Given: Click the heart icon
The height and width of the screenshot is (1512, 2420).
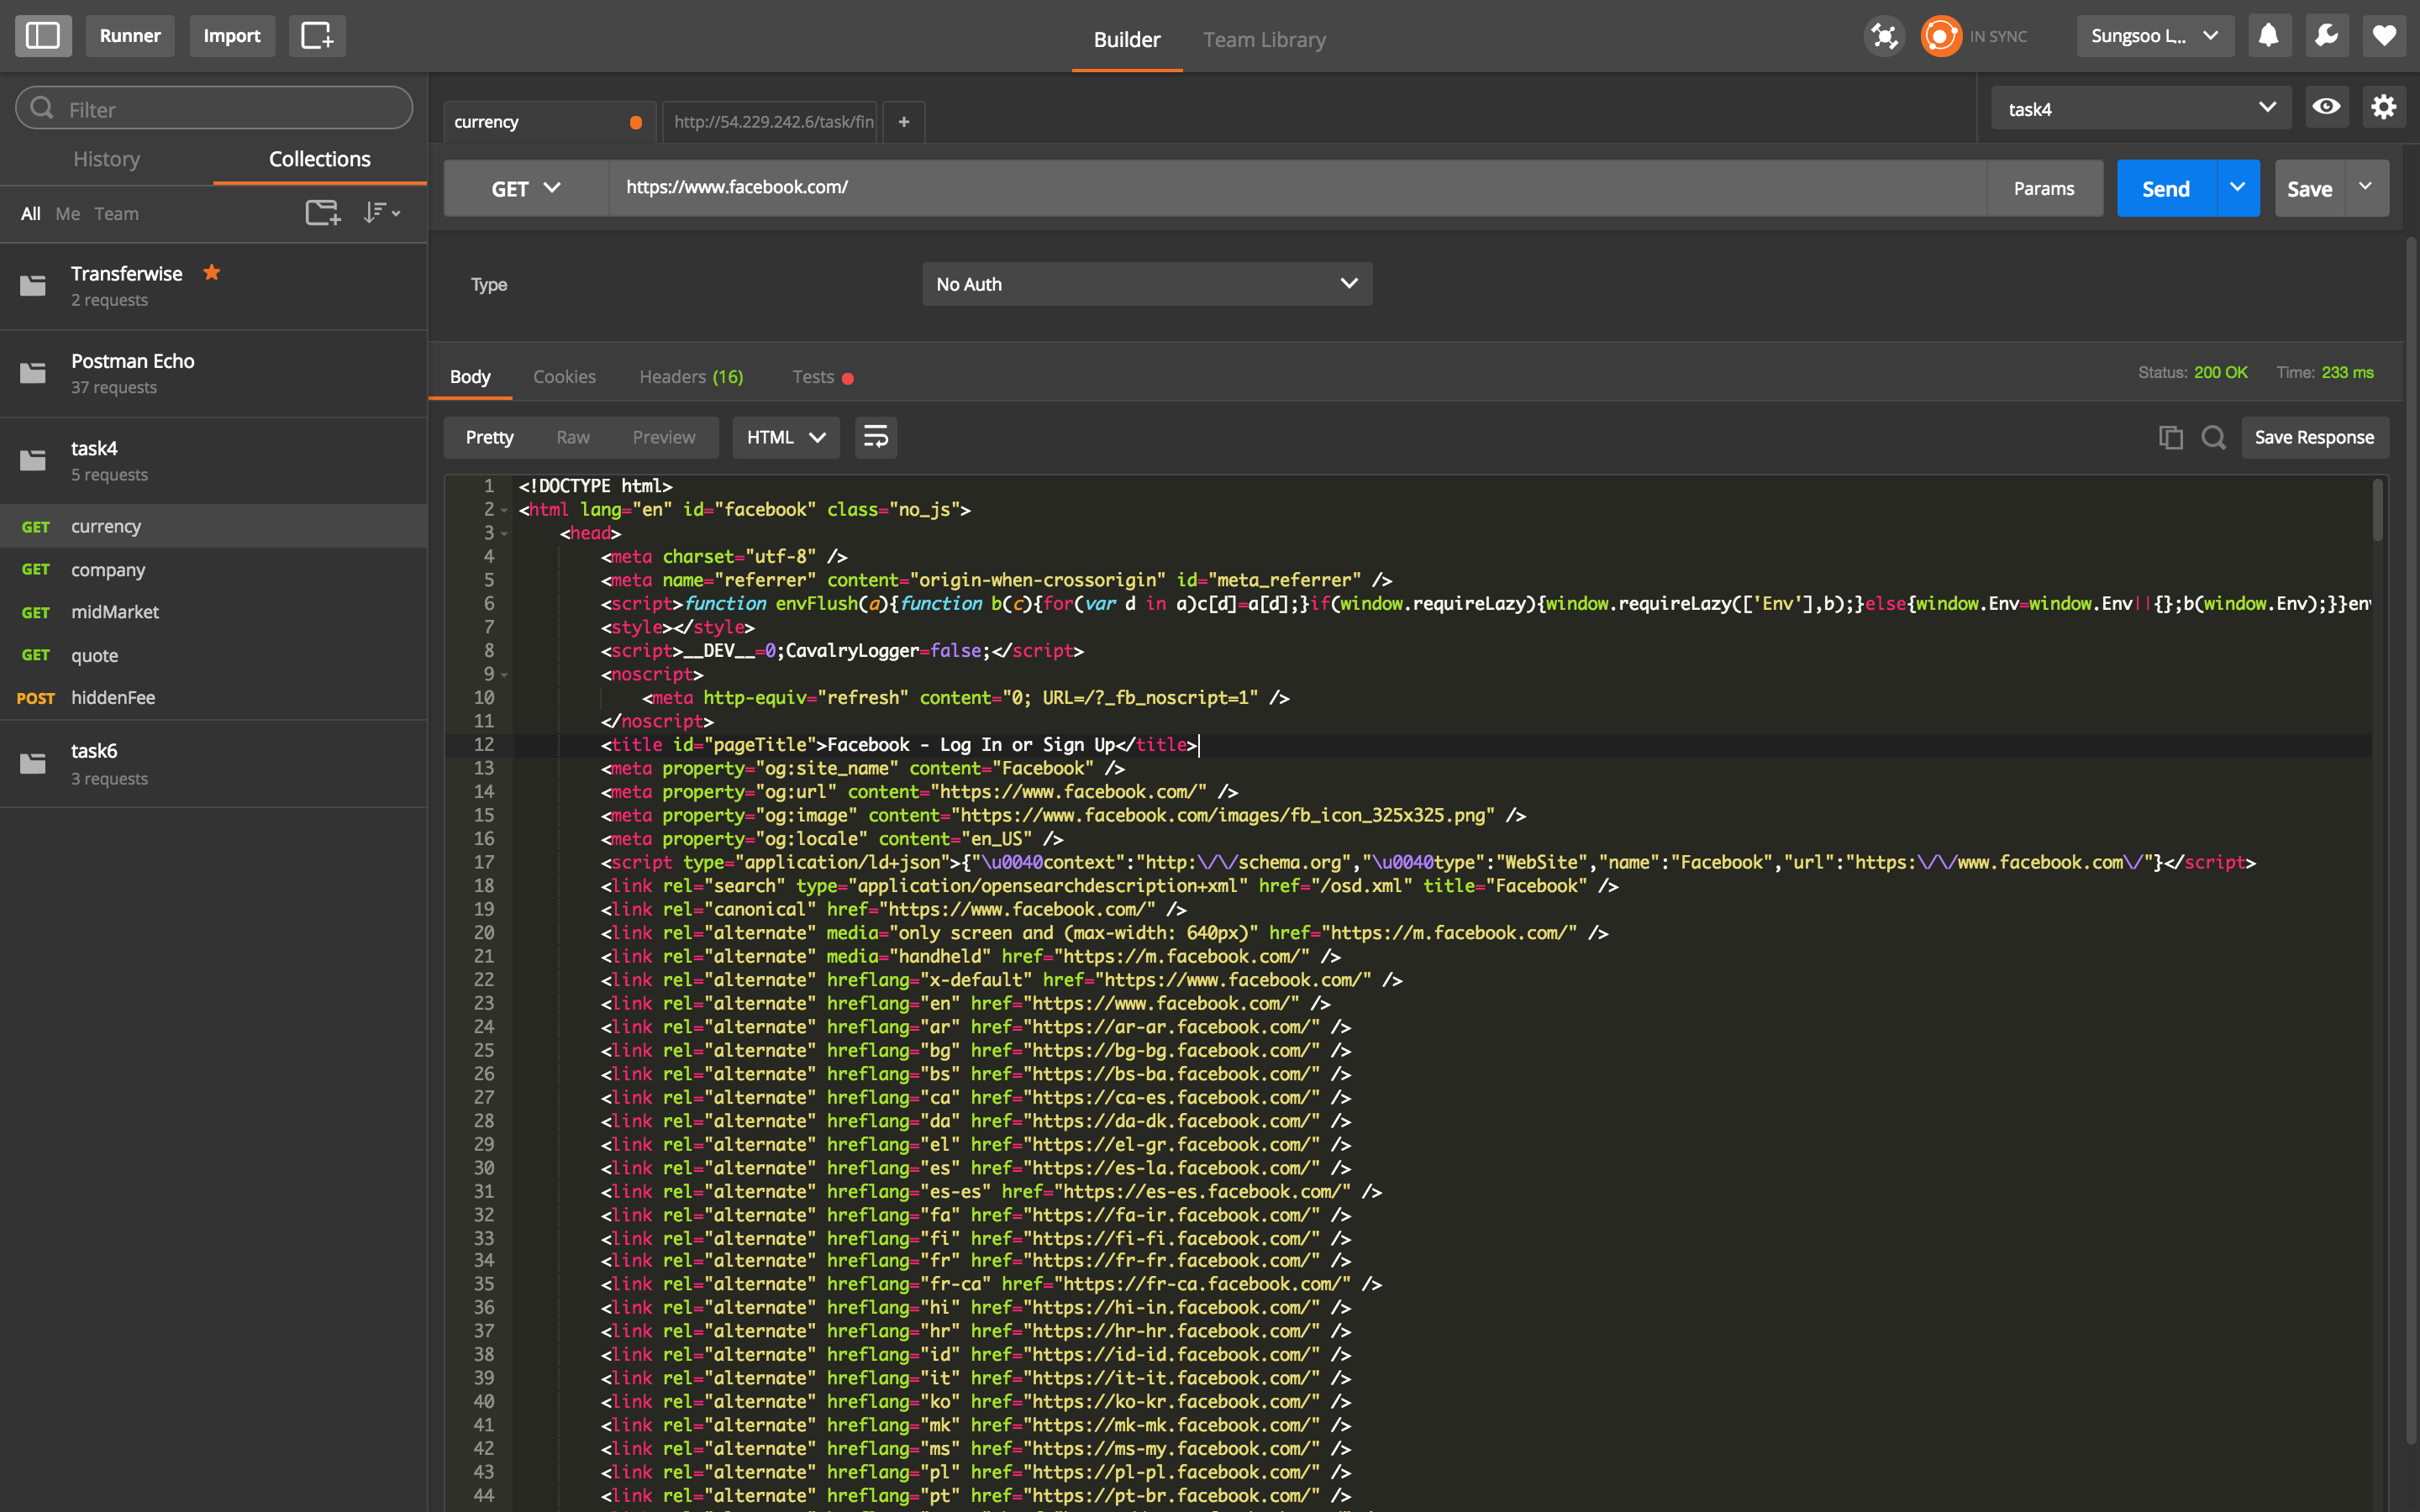Looking at the screenshot, I should pos(2384,36).
